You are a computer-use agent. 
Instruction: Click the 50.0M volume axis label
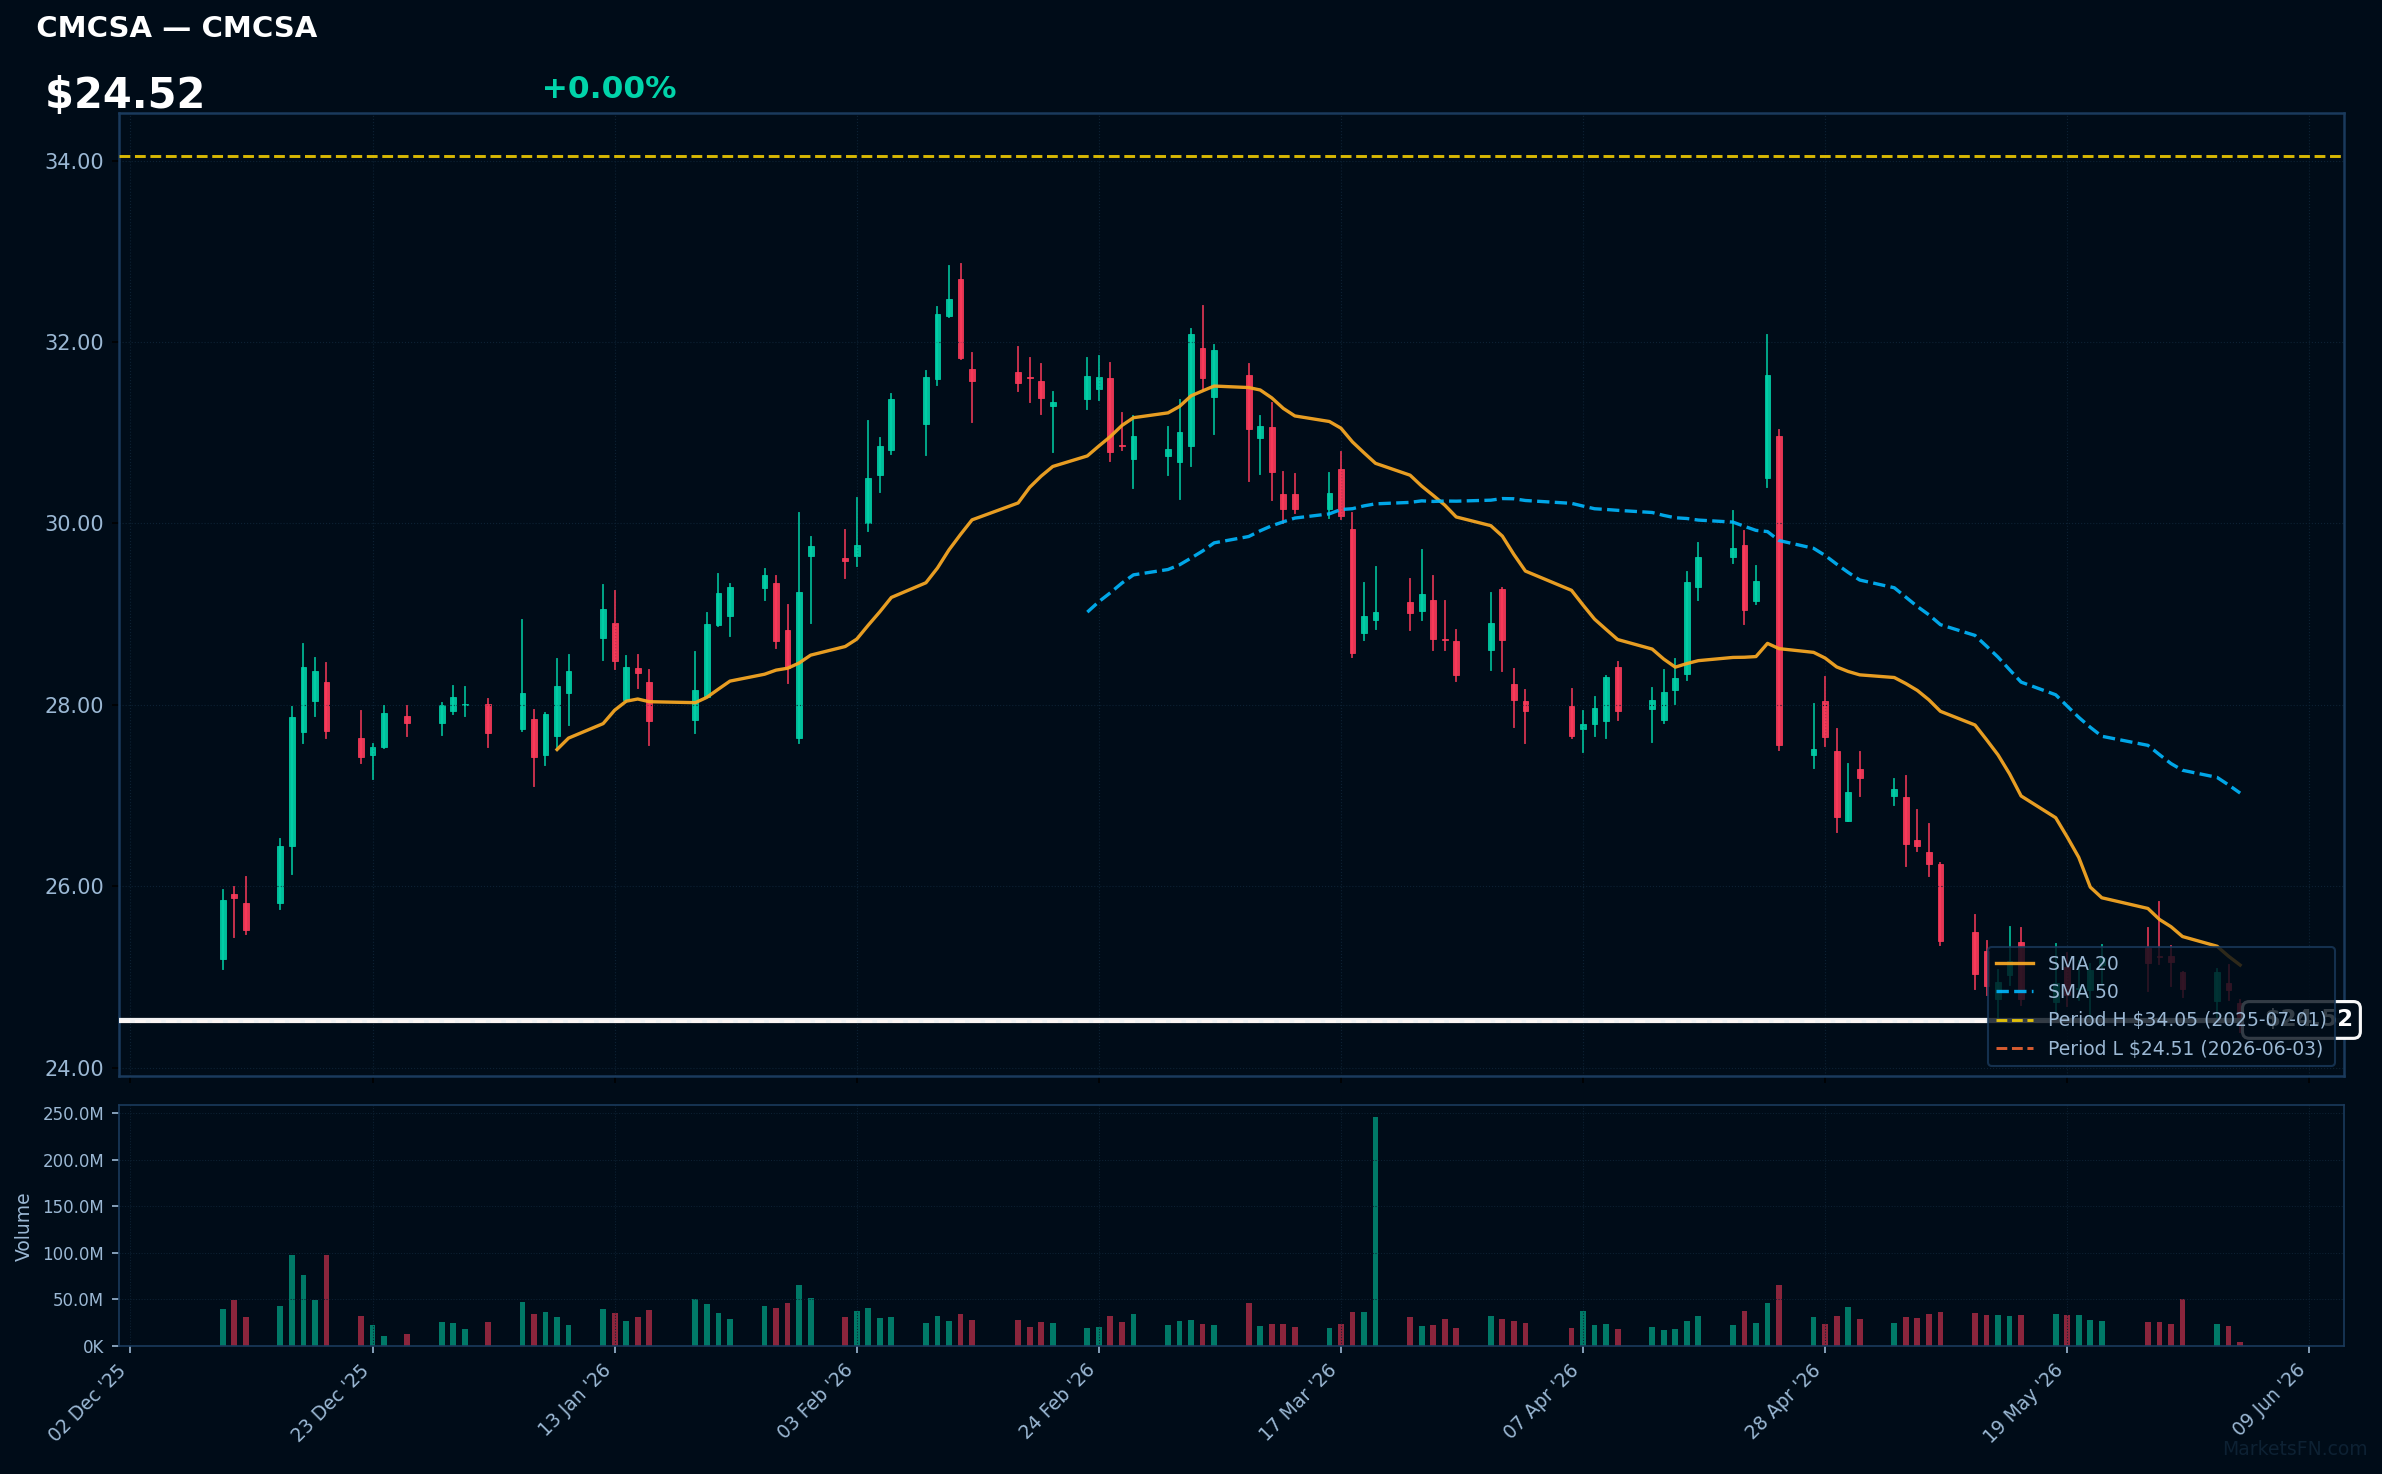[x=78, y=1300]
